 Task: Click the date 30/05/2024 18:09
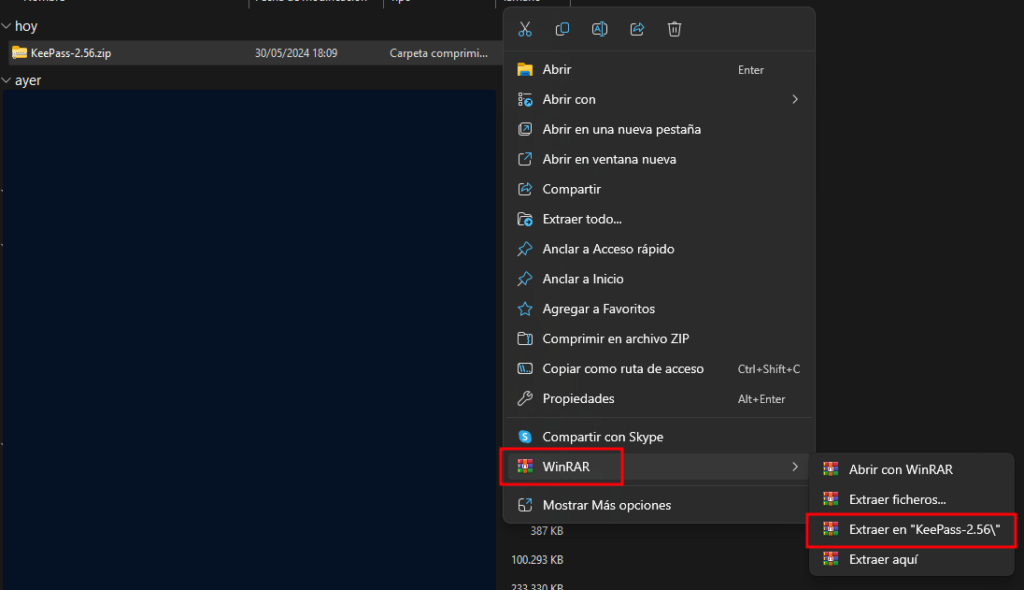click(296, 54)
